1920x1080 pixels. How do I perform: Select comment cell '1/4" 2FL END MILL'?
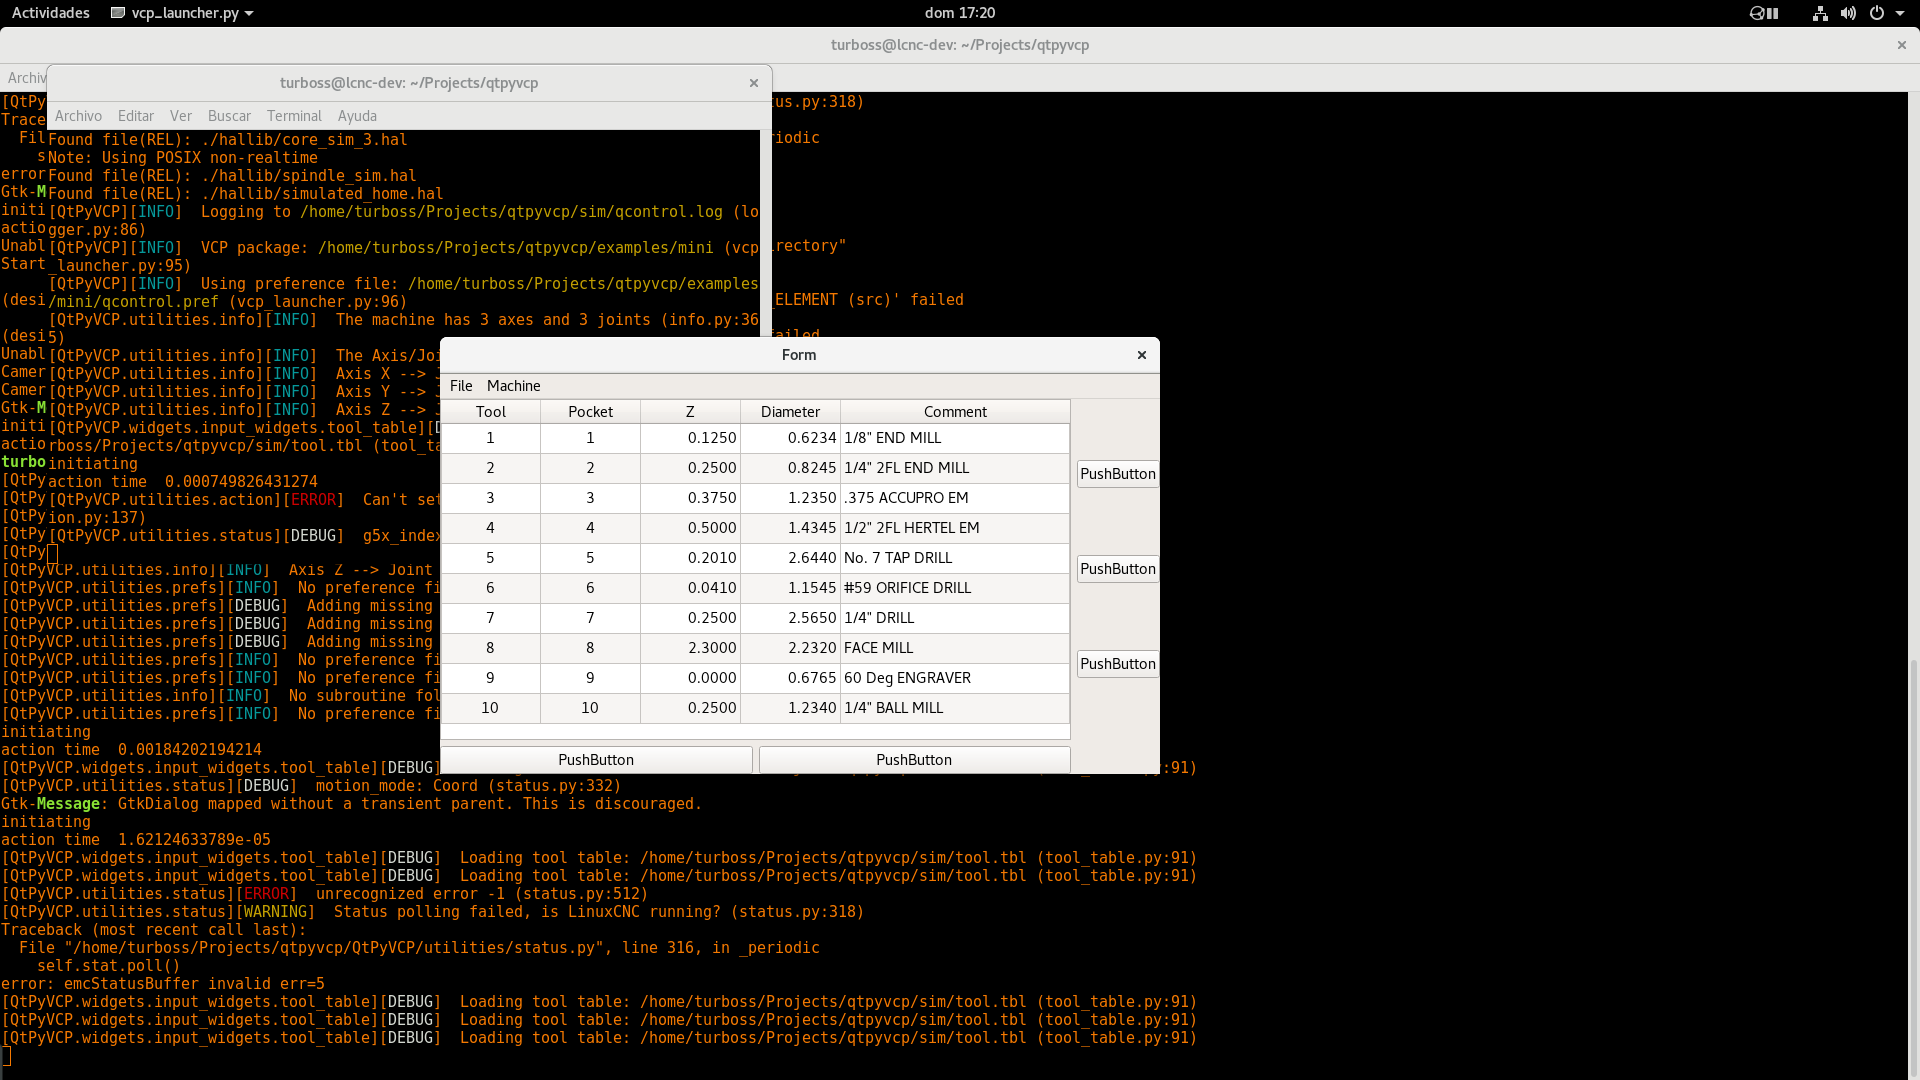tap(955, 468)
